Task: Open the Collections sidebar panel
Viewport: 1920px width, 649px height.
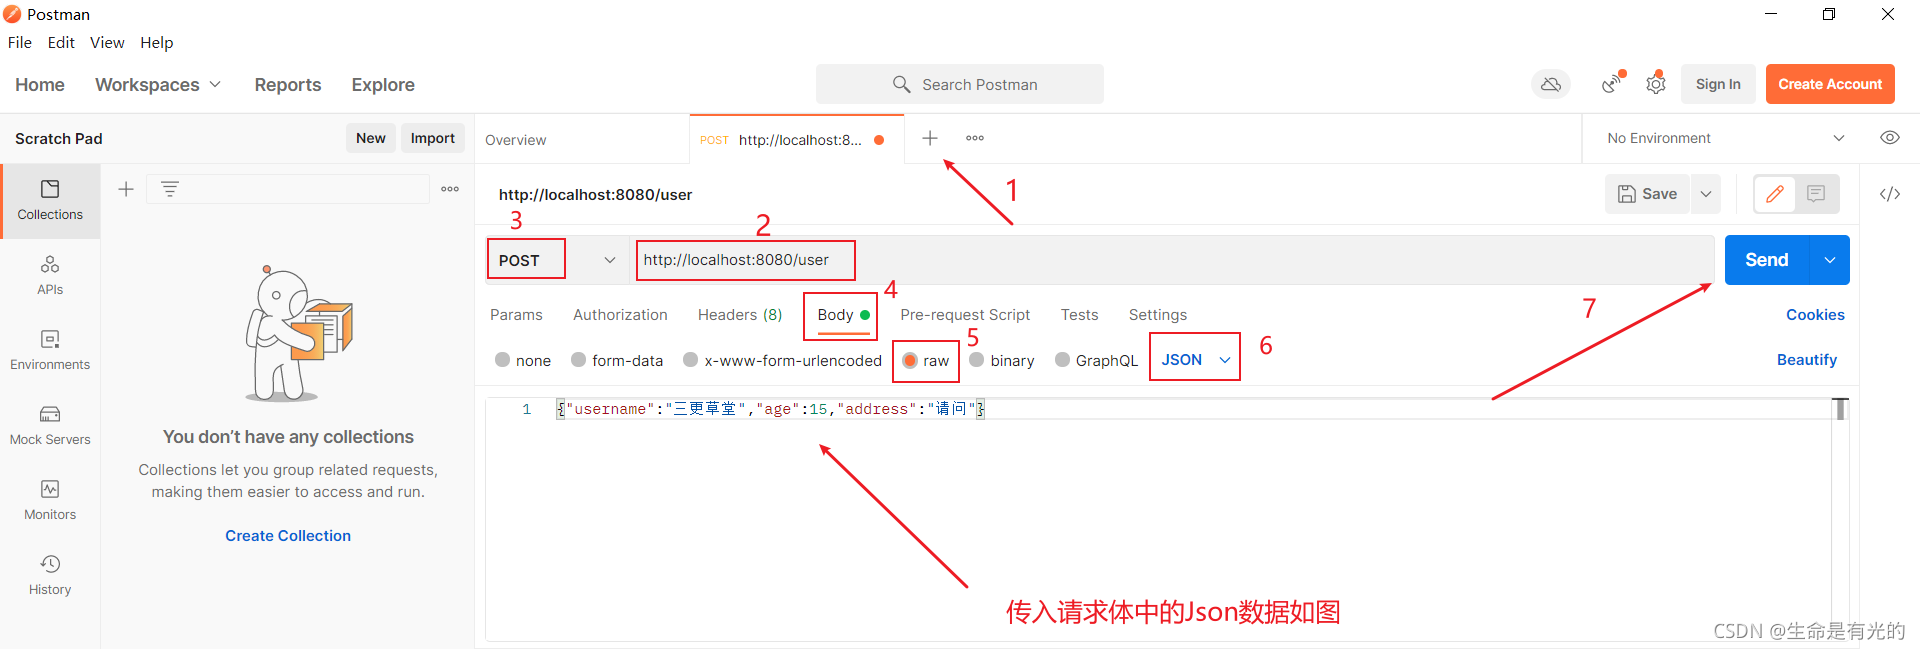Action: click(x=50, y=200)
